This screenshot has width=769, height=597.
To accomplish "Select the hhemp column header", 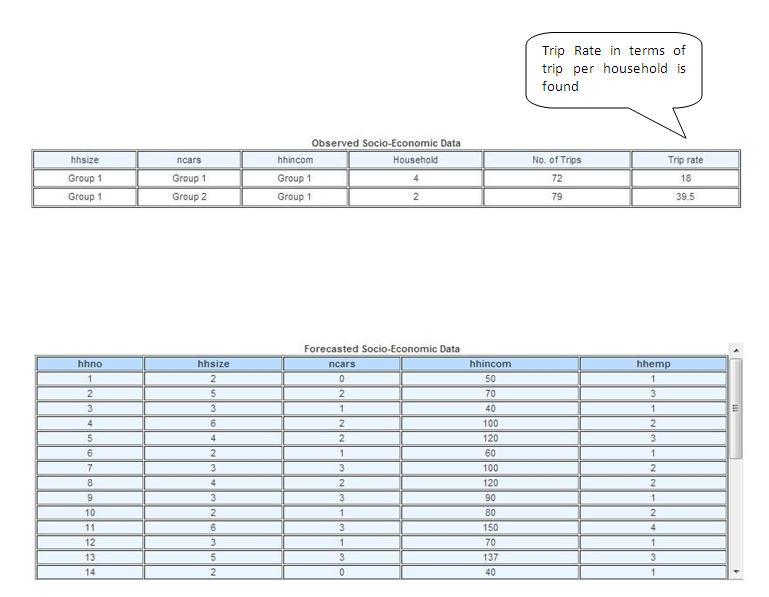I will pyautogui.click(x=653, y=364).
